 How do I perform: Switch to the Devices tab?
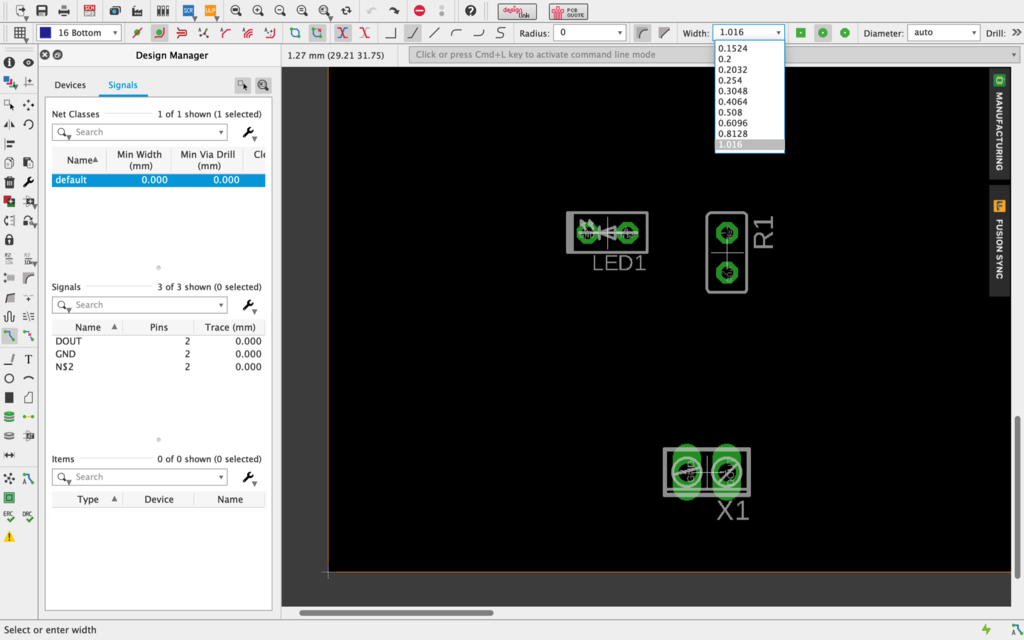click(70, 85)
